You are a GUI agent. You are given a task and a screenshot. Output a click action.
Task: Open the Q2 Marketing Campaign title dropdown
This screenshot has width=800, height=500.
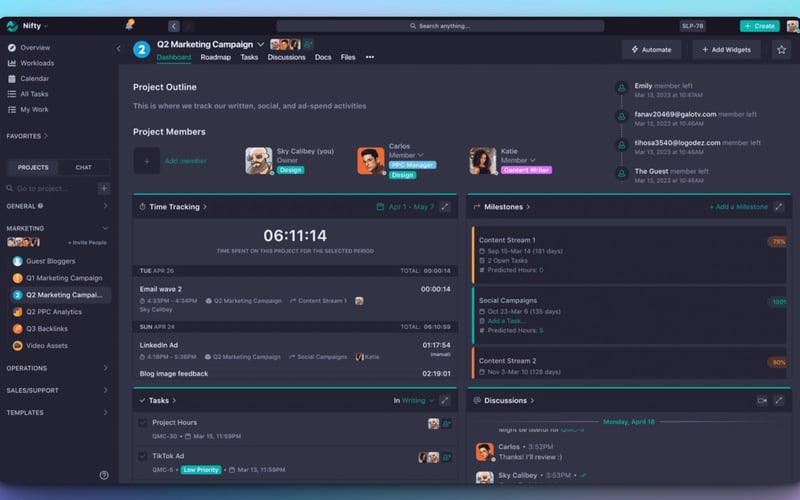coord(260,44)
